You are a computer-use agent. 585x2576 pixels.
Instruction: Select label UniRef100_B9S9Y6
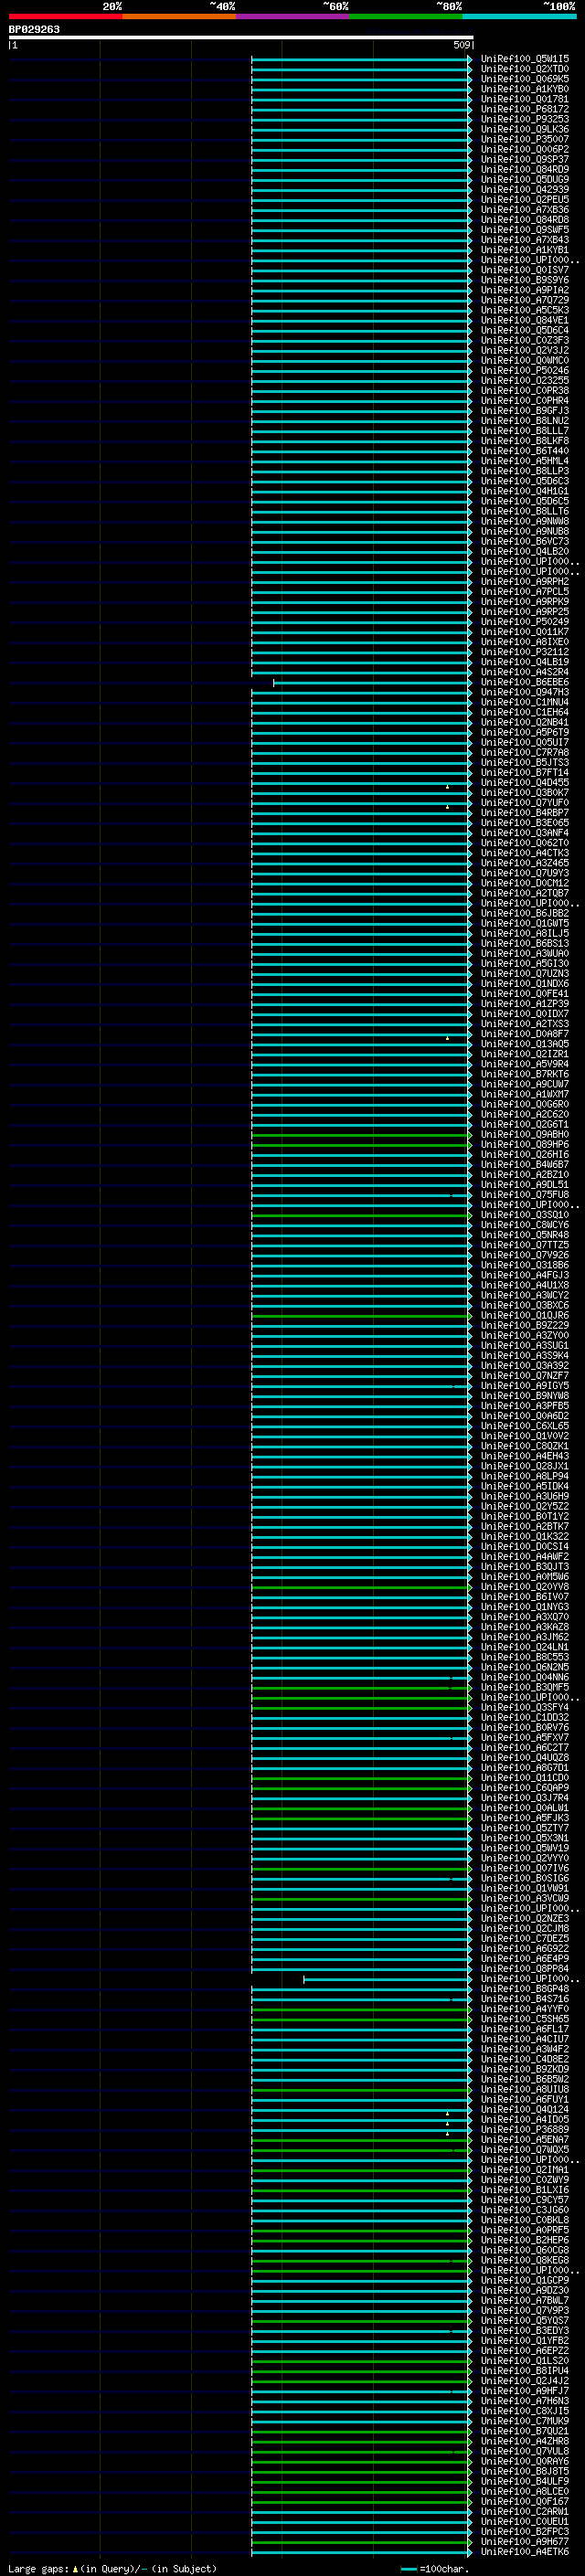pyautogui.click(x=525, y=280)
